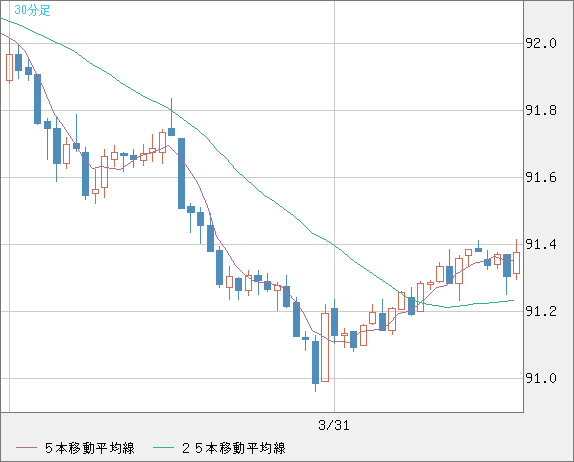The image size is (574, 462).
Task: Click the 30分足 timeframe label
Action: (32, 10)
